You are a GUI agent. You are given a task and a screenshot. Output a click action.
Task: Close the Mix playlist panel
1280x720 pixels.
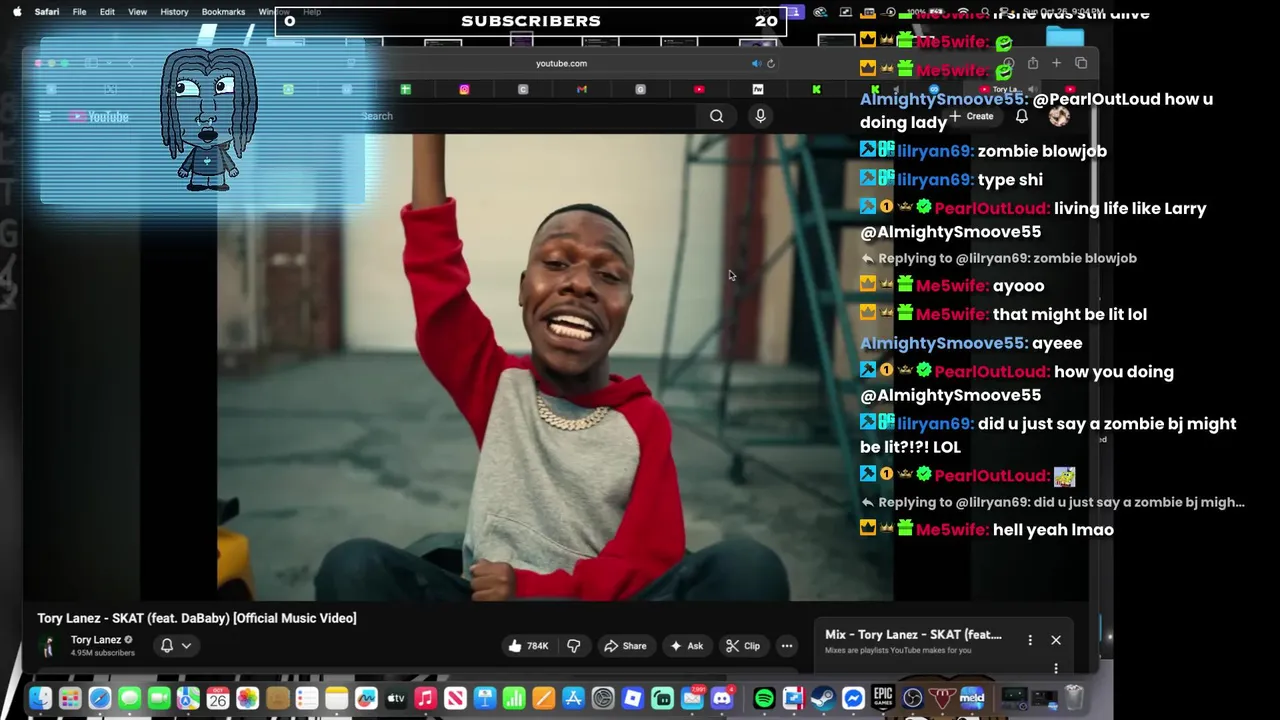click(x=1056, y=640)
